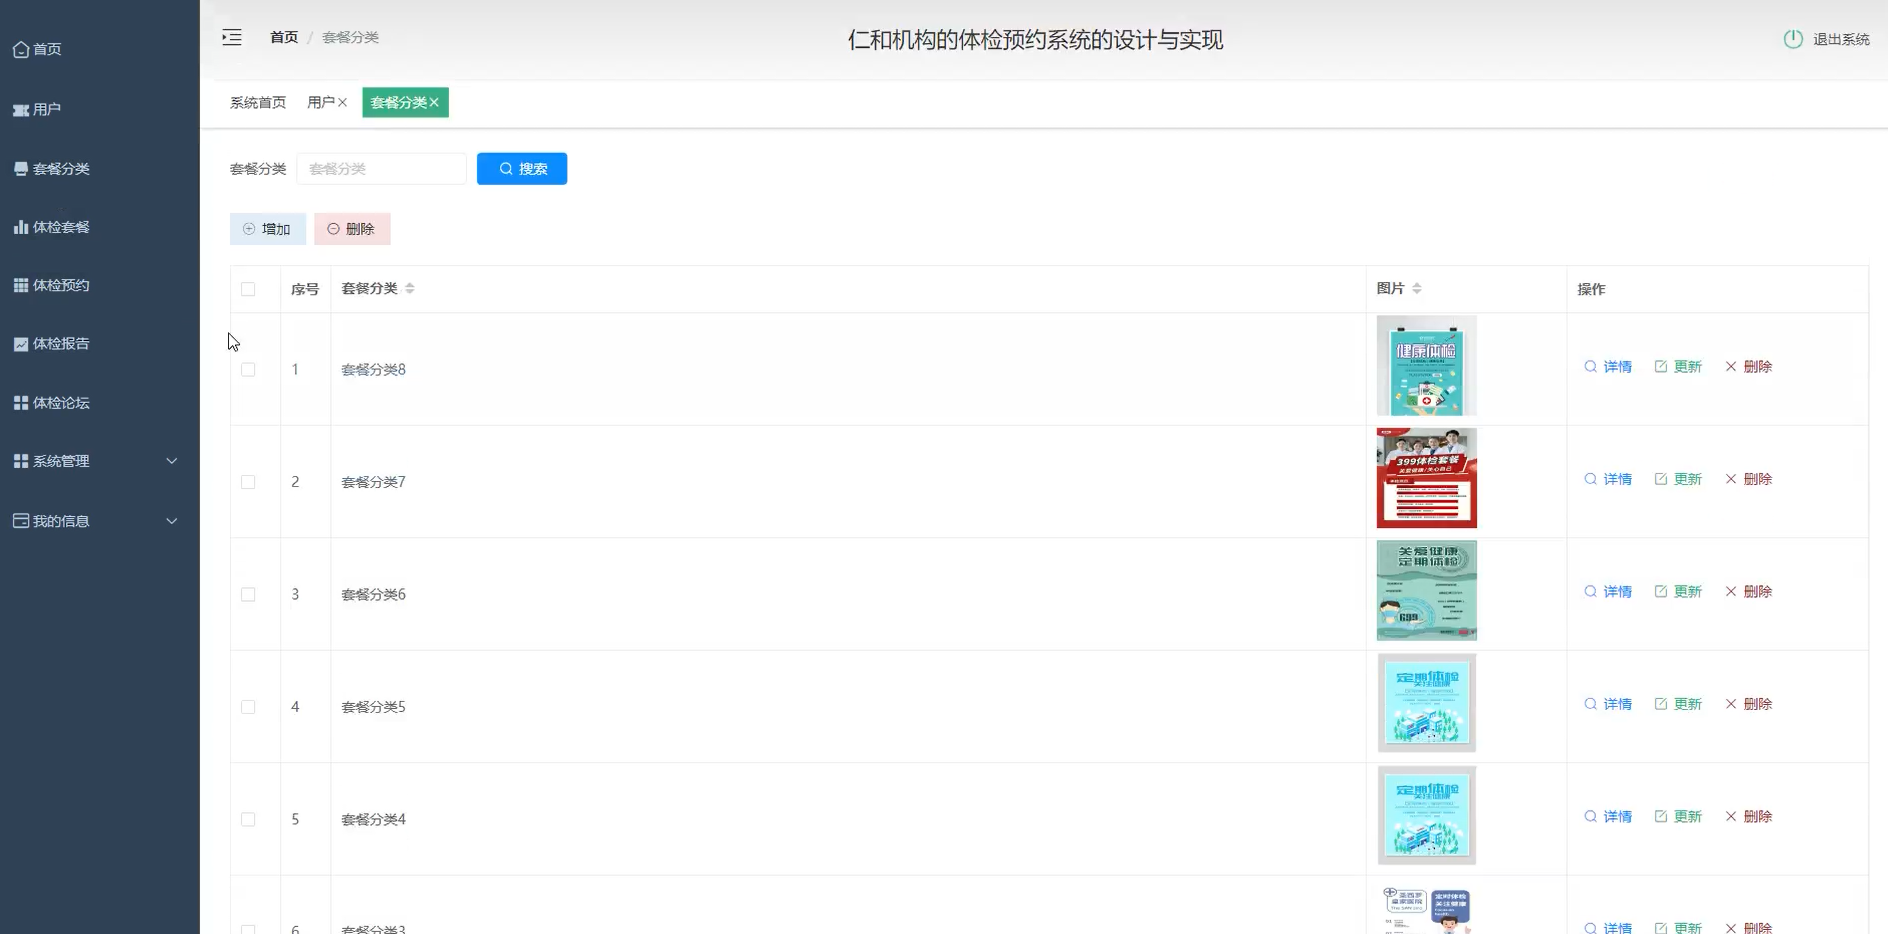This screenshot has width=1888, height=934.
Task: Expand the 我的信息 submenu chevron
Action: click(172, 521)
